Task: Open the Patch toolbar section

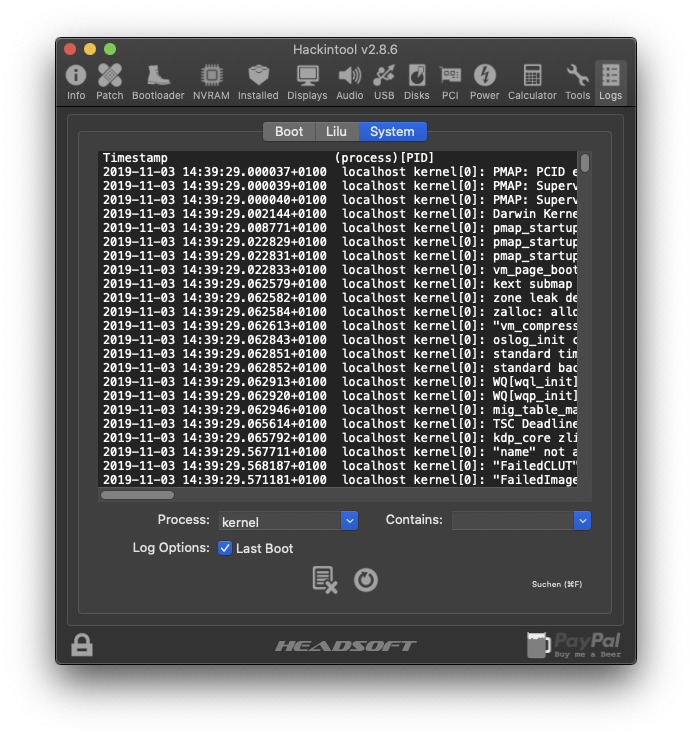Action: 110,82
